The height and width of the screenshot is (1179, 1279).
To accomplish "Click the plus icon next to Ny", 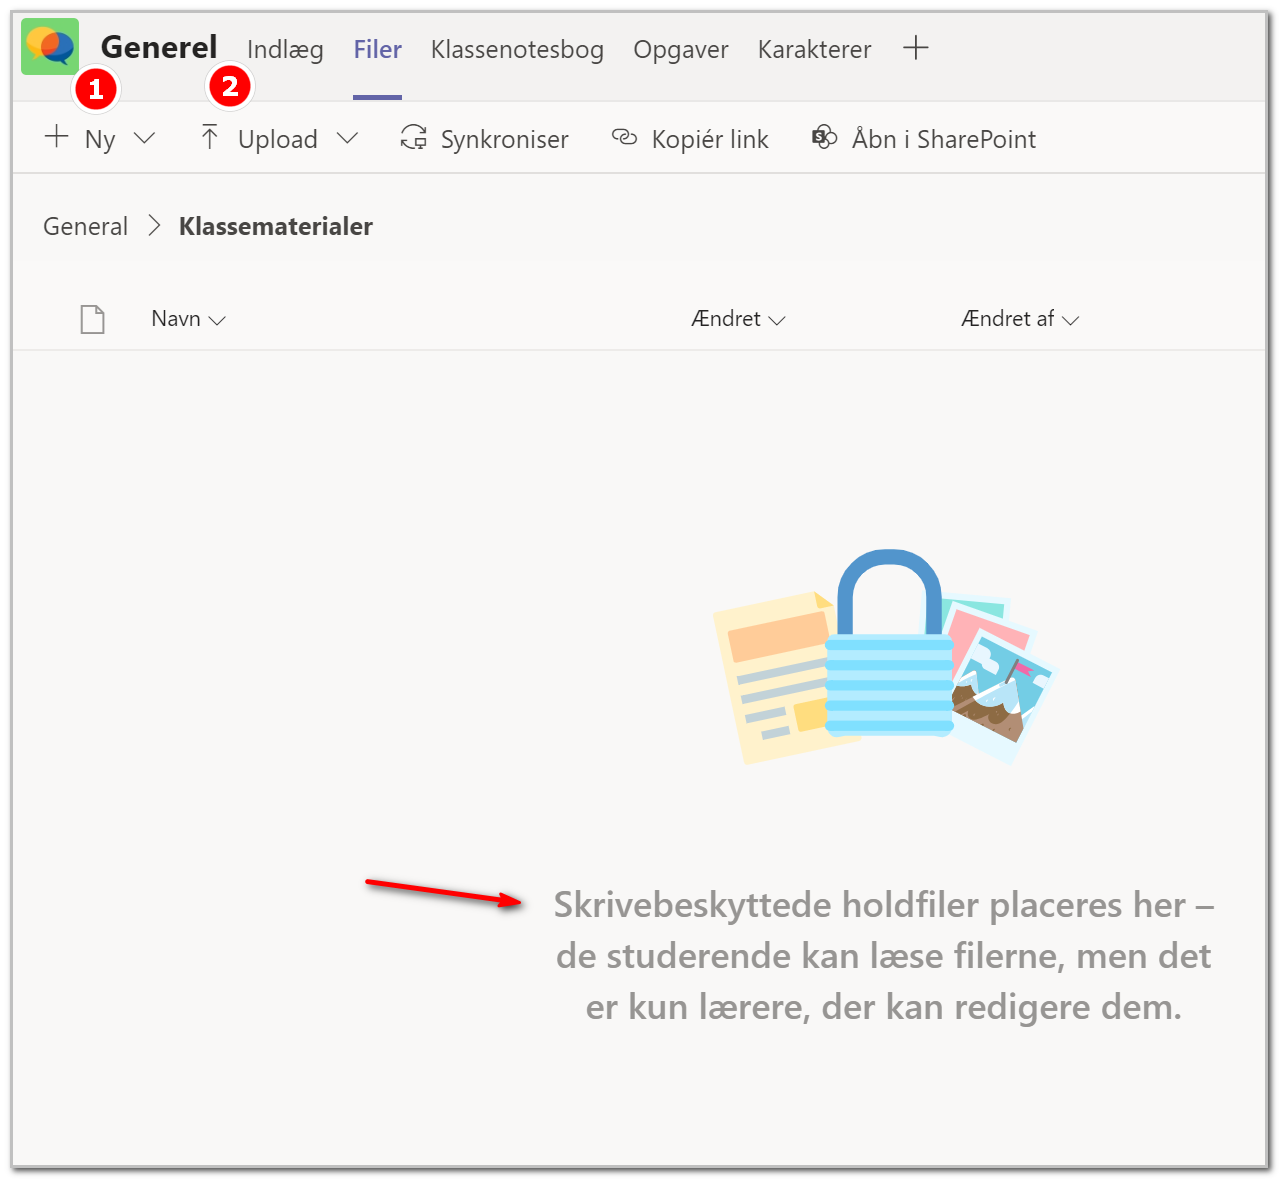I will (57, 136).
